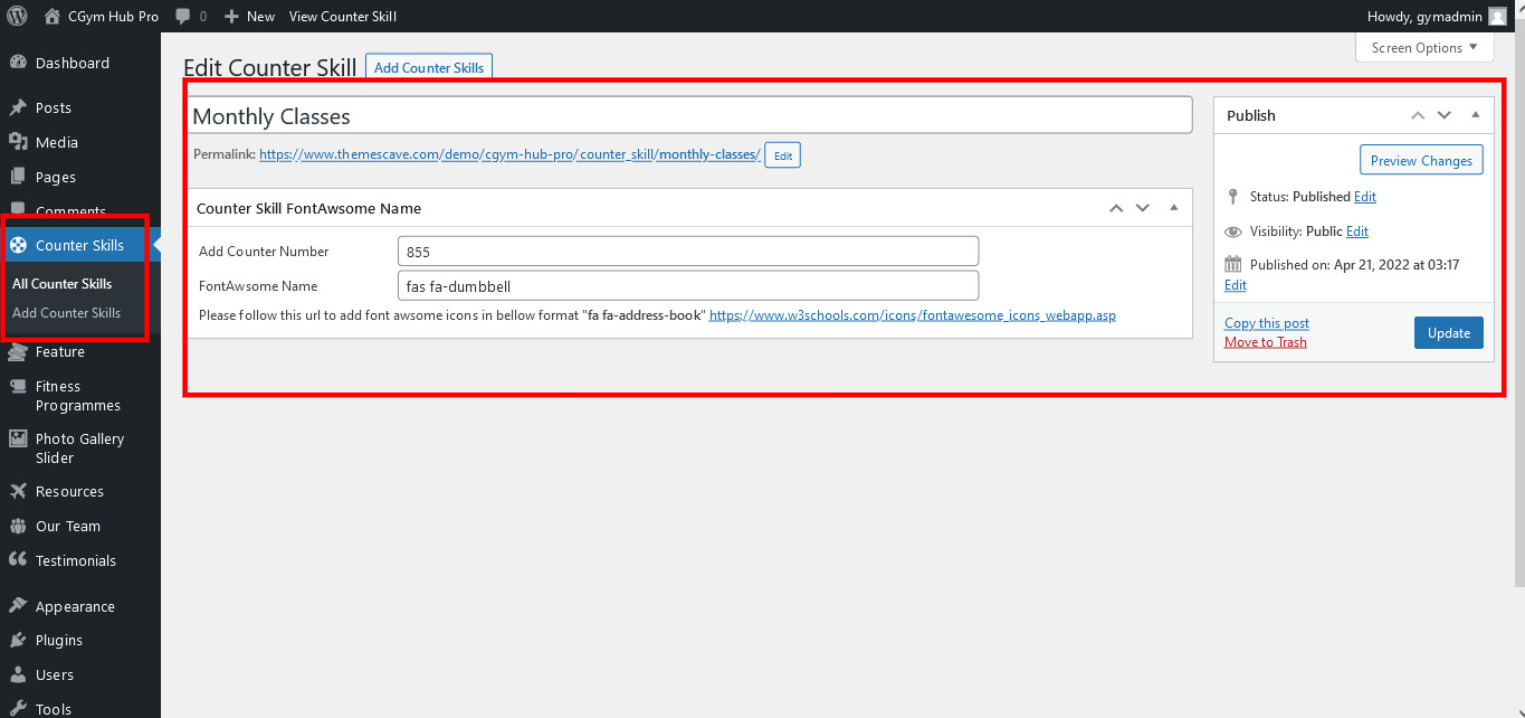This screenshot has width=1525, height=718.
Task: Click the Monthly Classes title field
Action: (690, 116)
